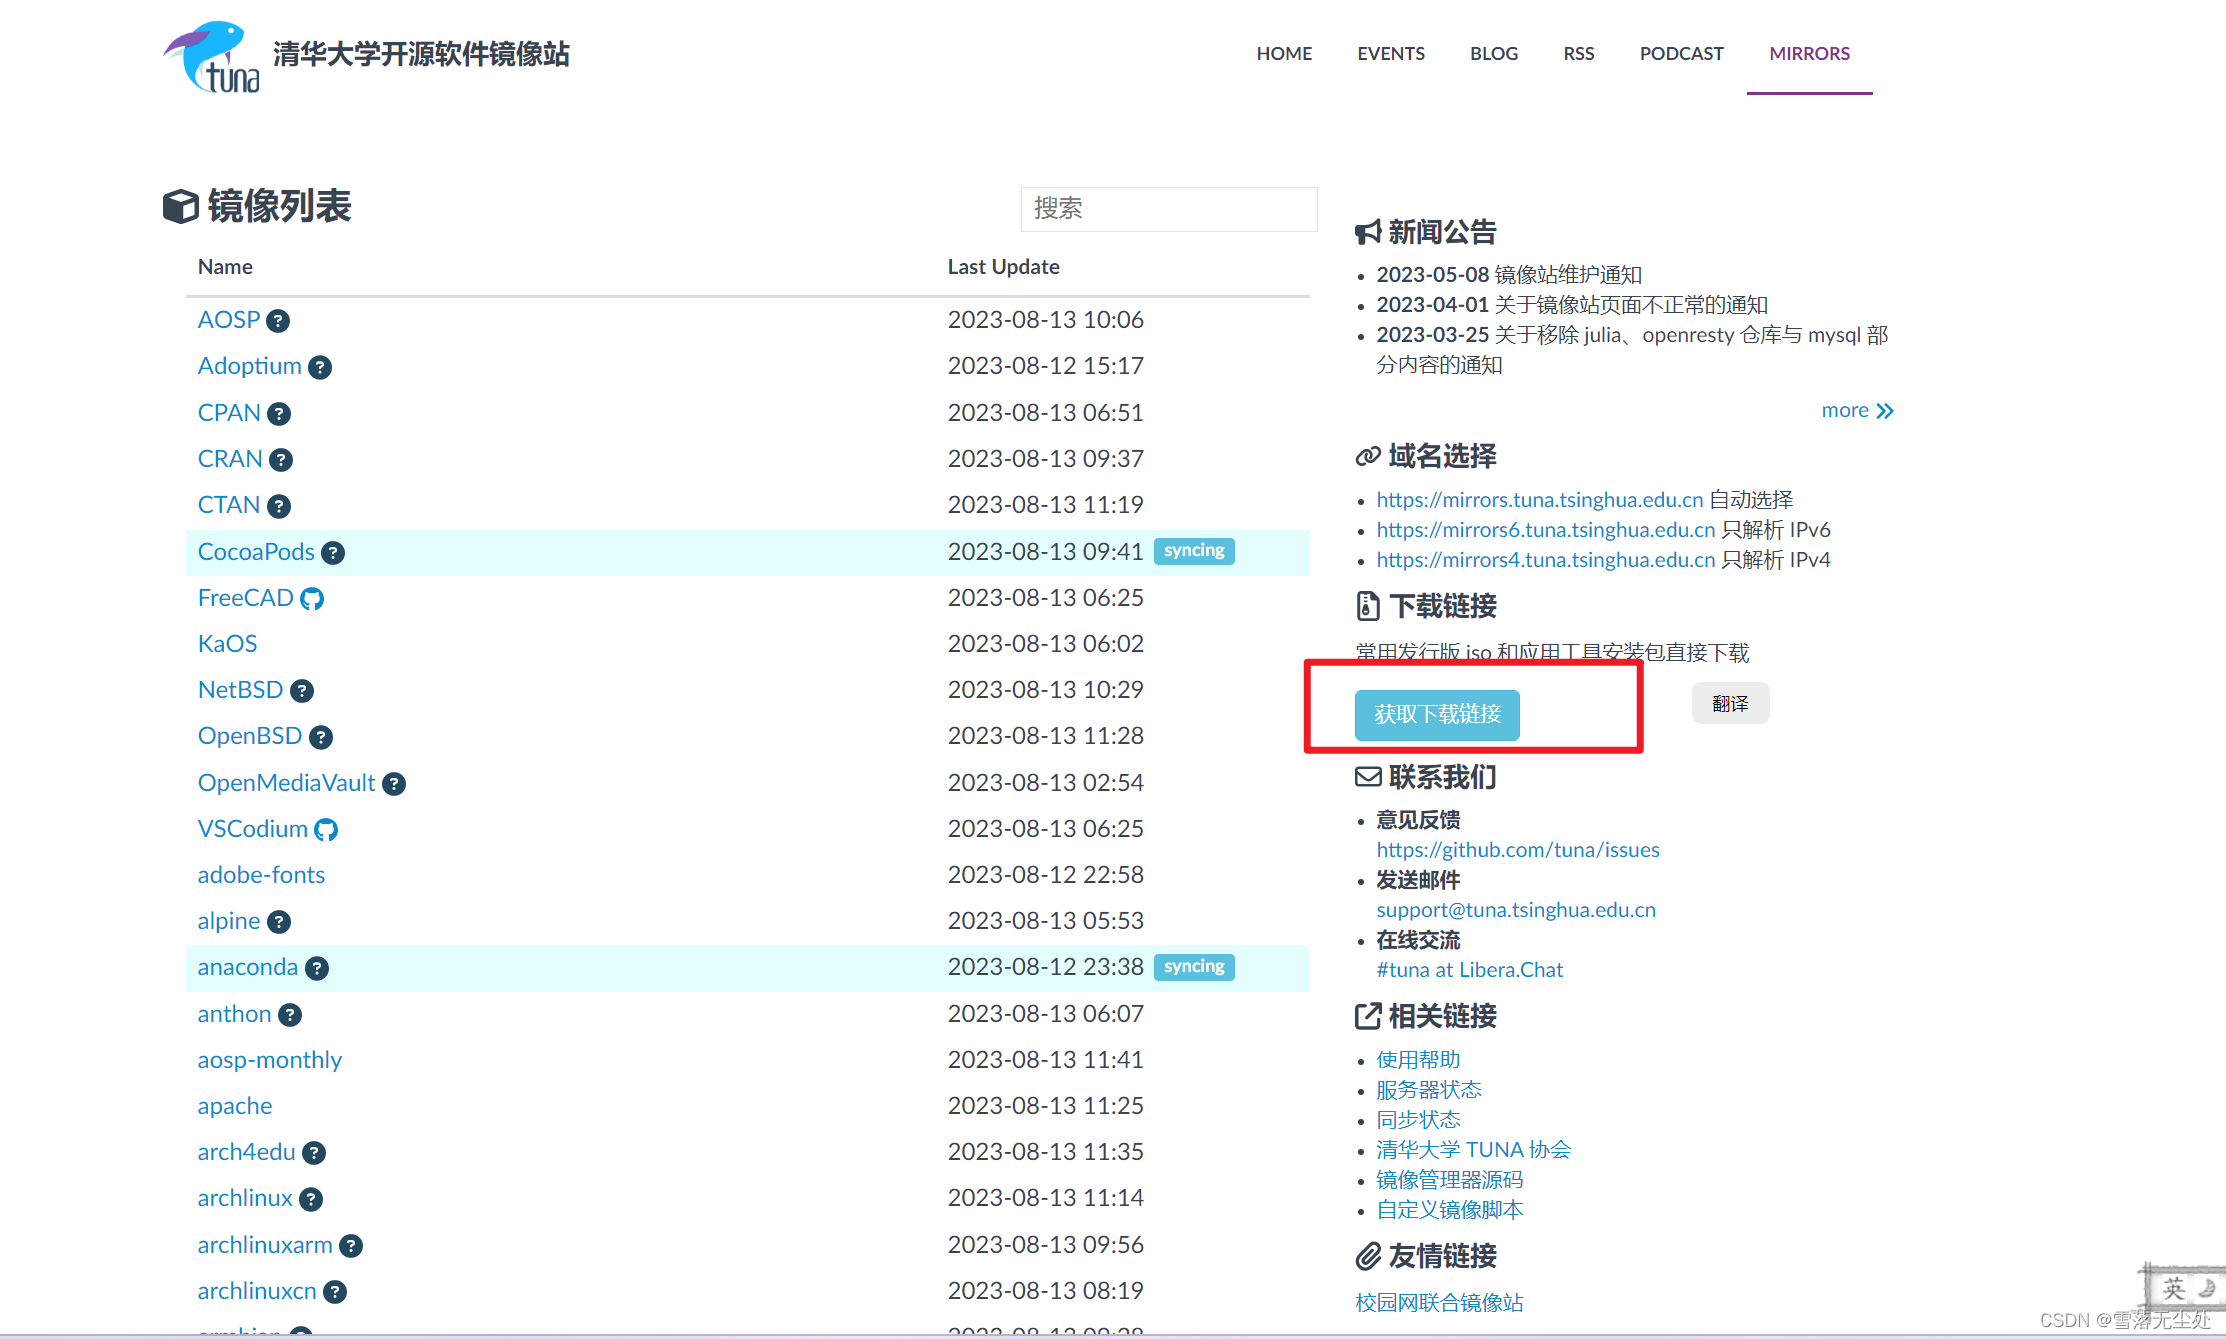Open the help icon next to CocoaPods
This screenshot has height=1339, width=2226.
tap(333, 553)
